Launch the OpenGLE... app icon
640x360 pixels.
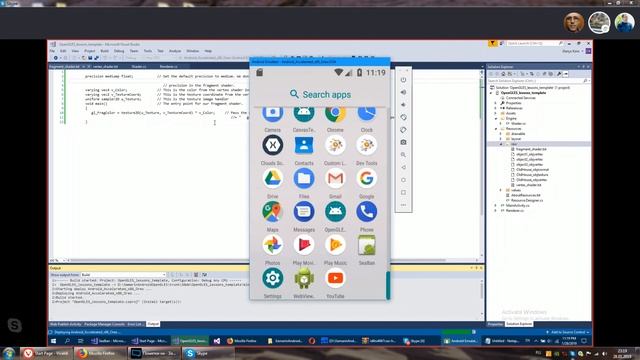coord(335,212)
